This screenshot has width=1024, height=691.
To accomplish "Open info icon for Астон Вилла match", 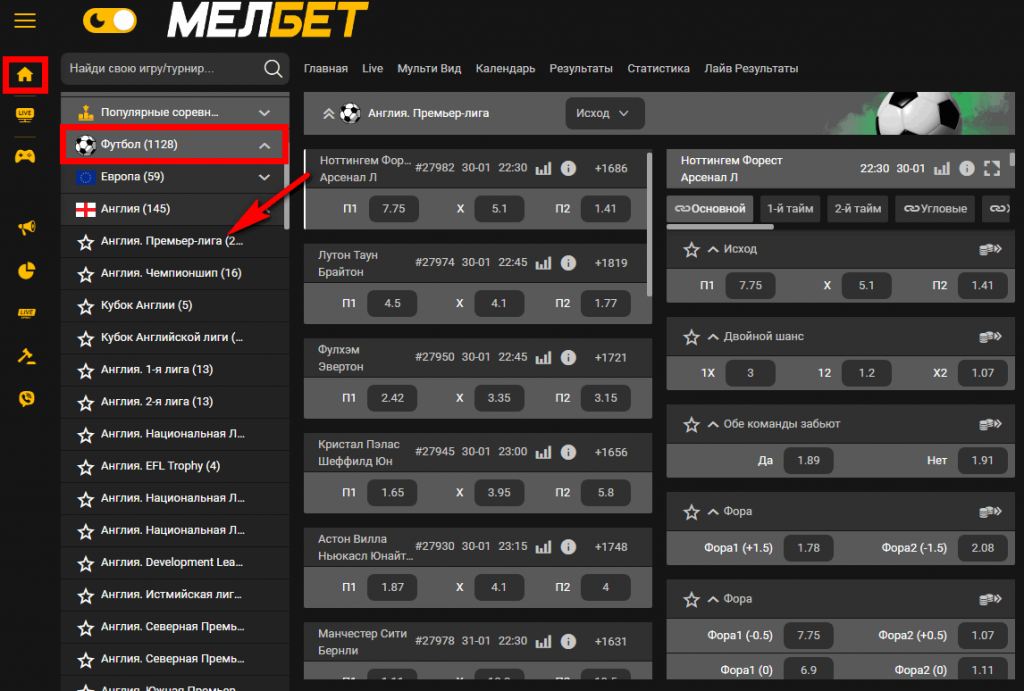I will pos(569,547).
